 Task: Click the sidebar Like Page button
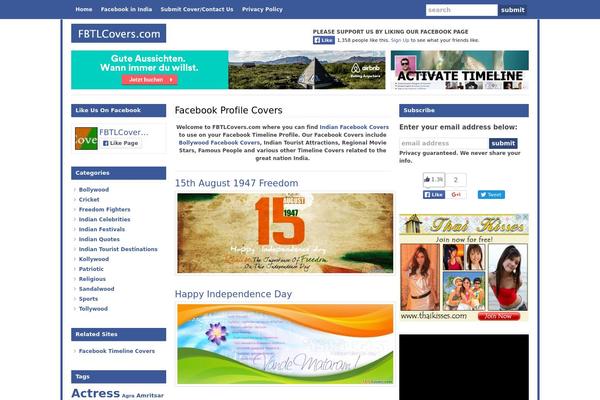click(121, 143)
